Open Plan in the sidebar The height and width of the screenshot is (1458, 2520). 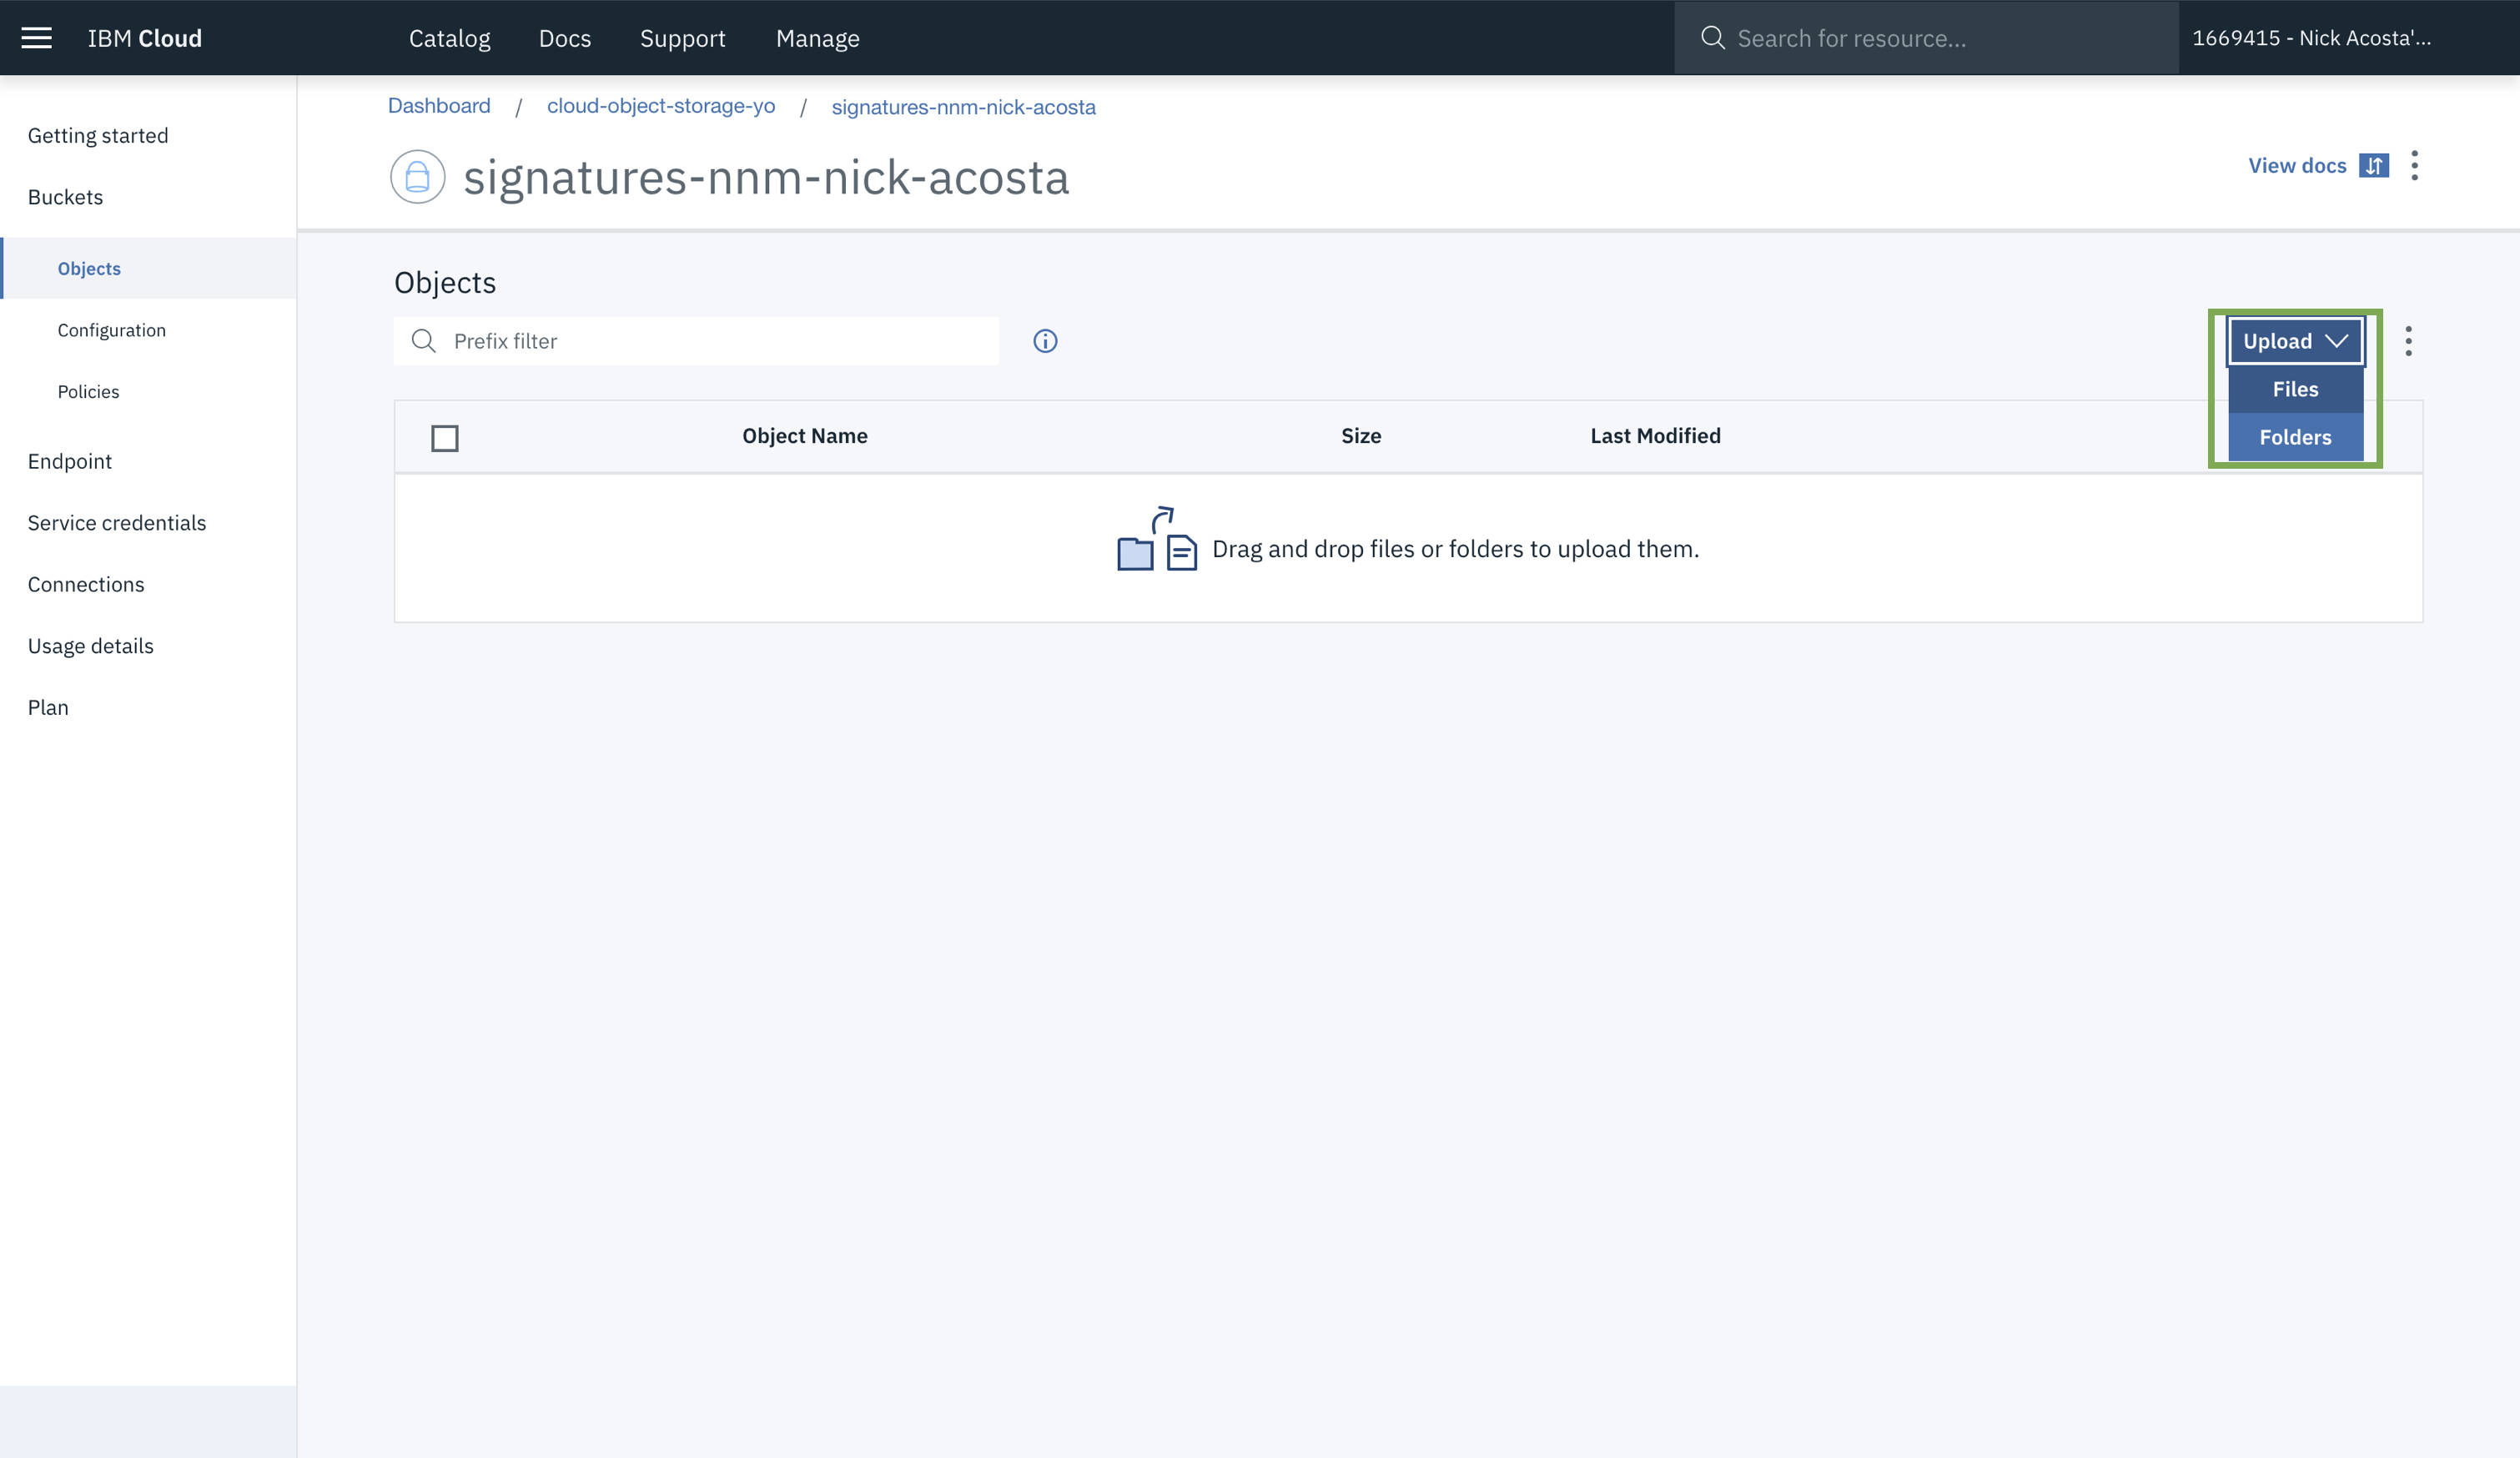(48, 707)
